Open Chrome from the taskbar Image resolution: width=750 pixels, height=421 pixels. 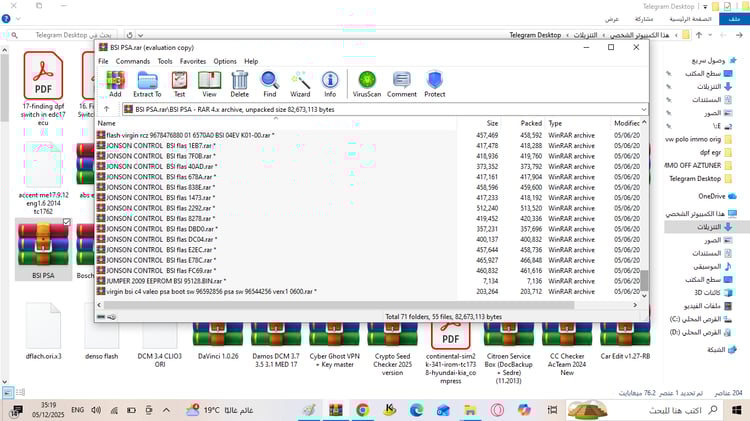pos(363,410)
